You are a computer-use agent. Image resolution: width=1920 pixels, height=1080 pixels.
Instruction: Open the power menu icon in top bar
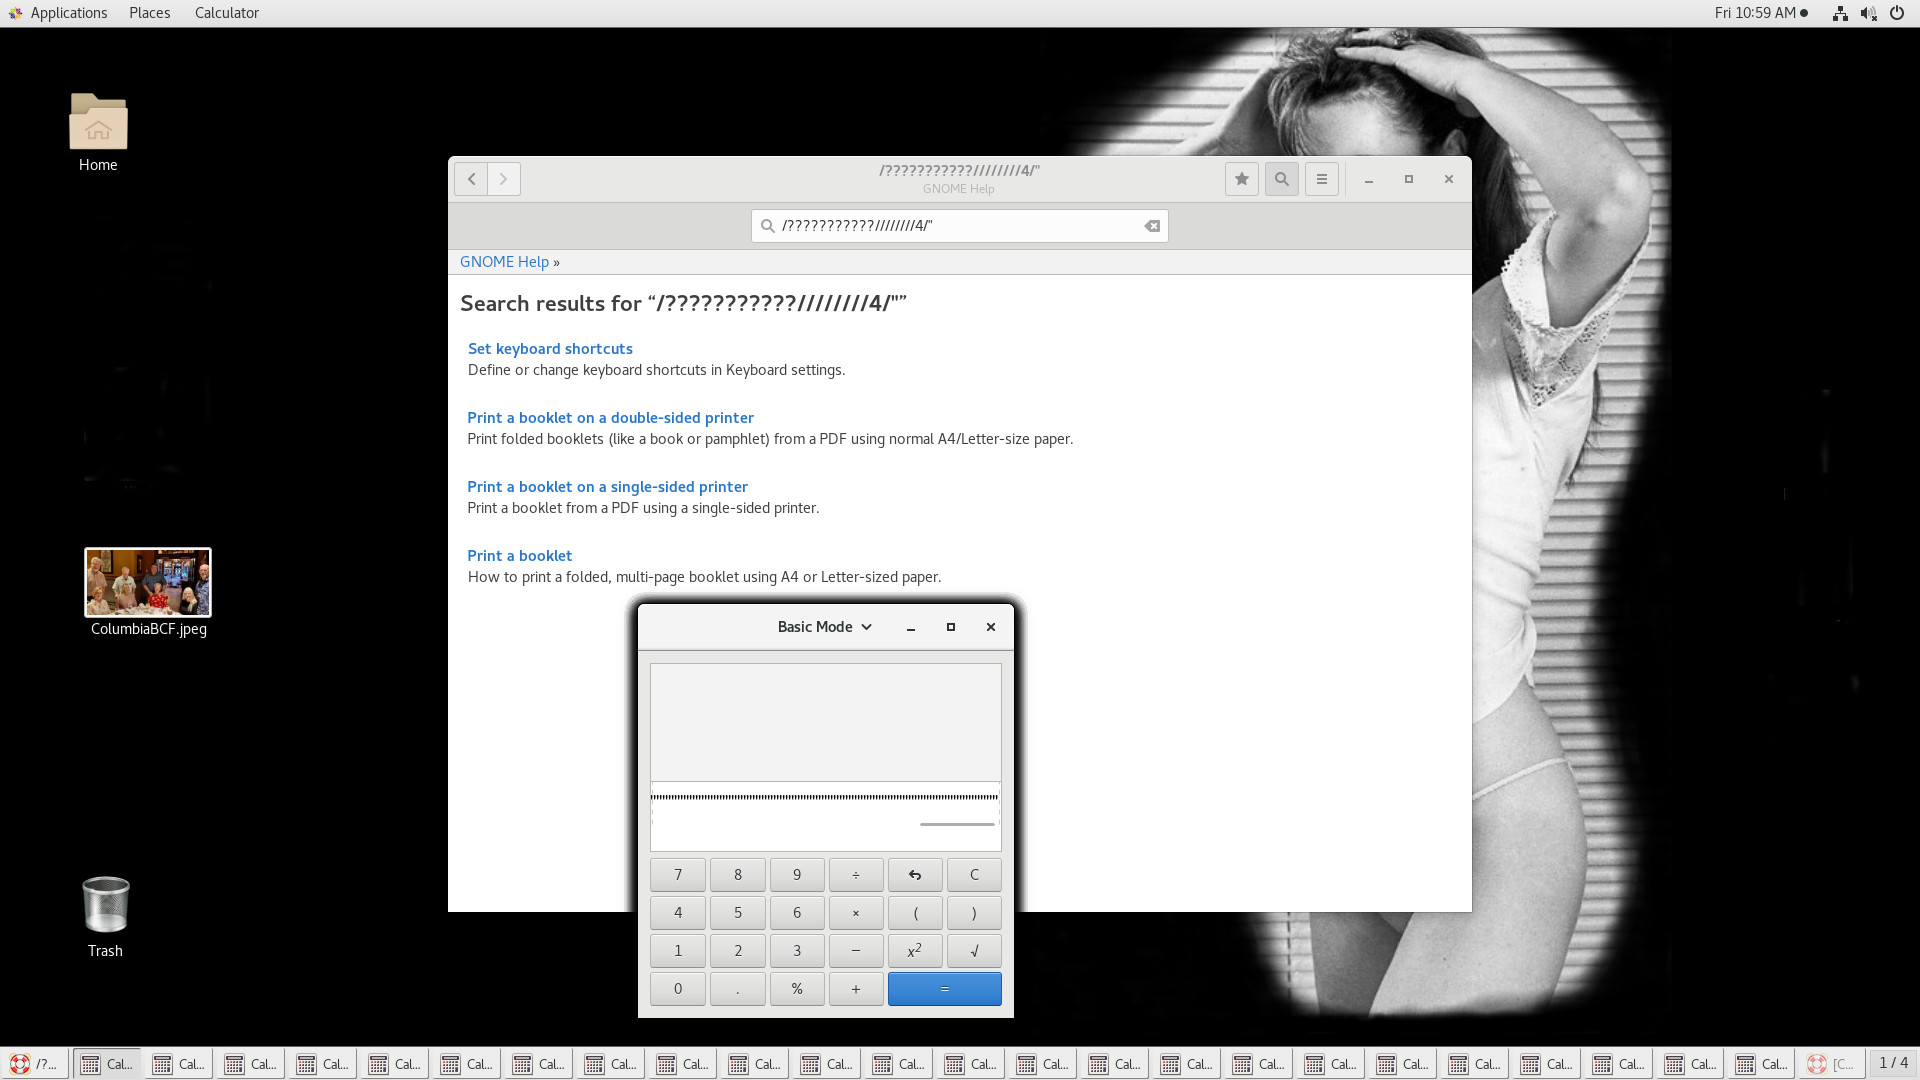pos(1896,13)
